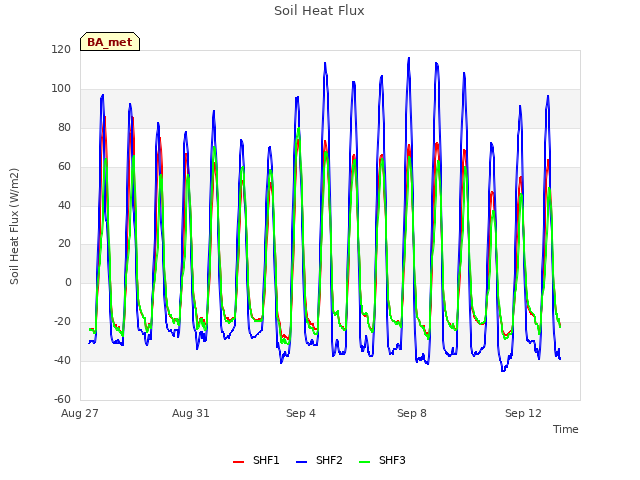Click the blue SHF2 legend swatch
The image size is (640, 480).
tap(301, 462)
